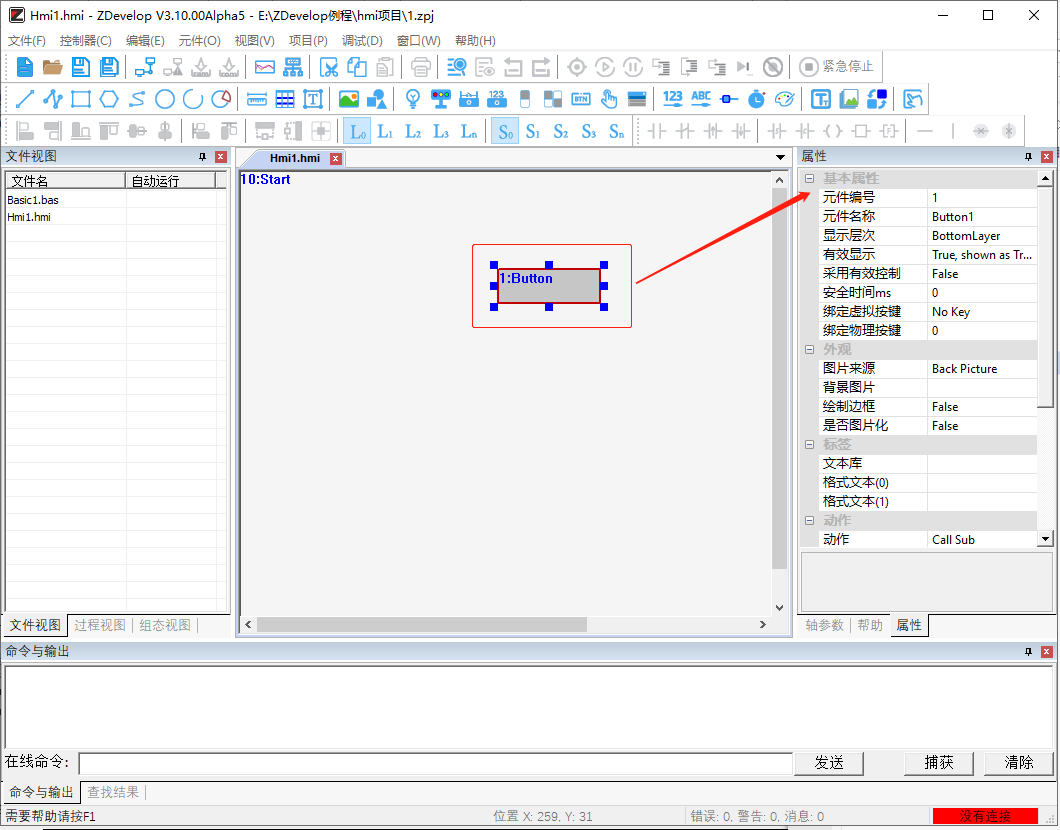Open the document dropdown arrow above the canvas

coord(780,157)
